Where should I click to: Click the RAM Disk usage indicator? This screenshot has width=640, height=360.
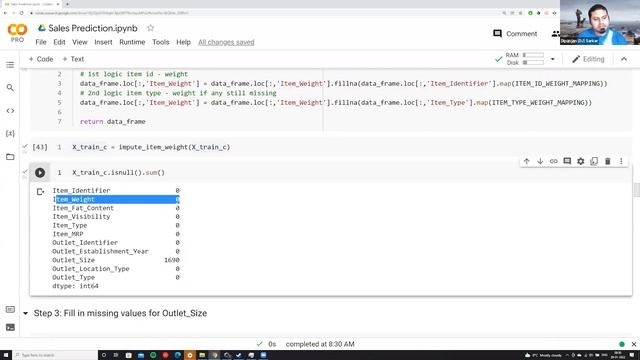coord(524,59)
